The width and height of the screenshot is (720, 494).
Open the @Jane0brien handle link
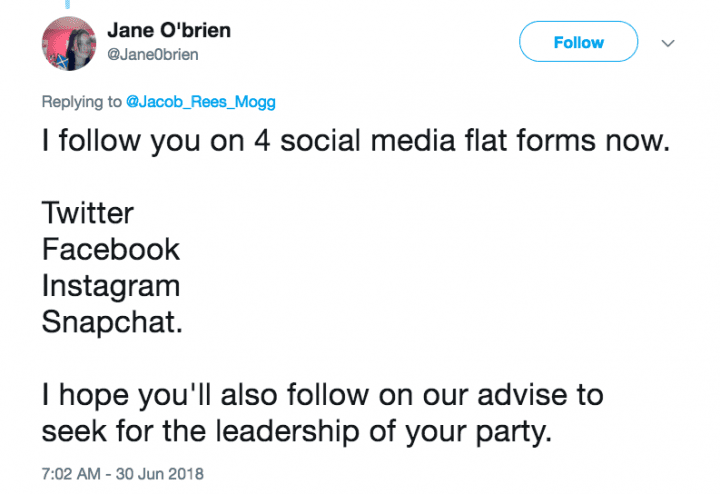point(153,55)
